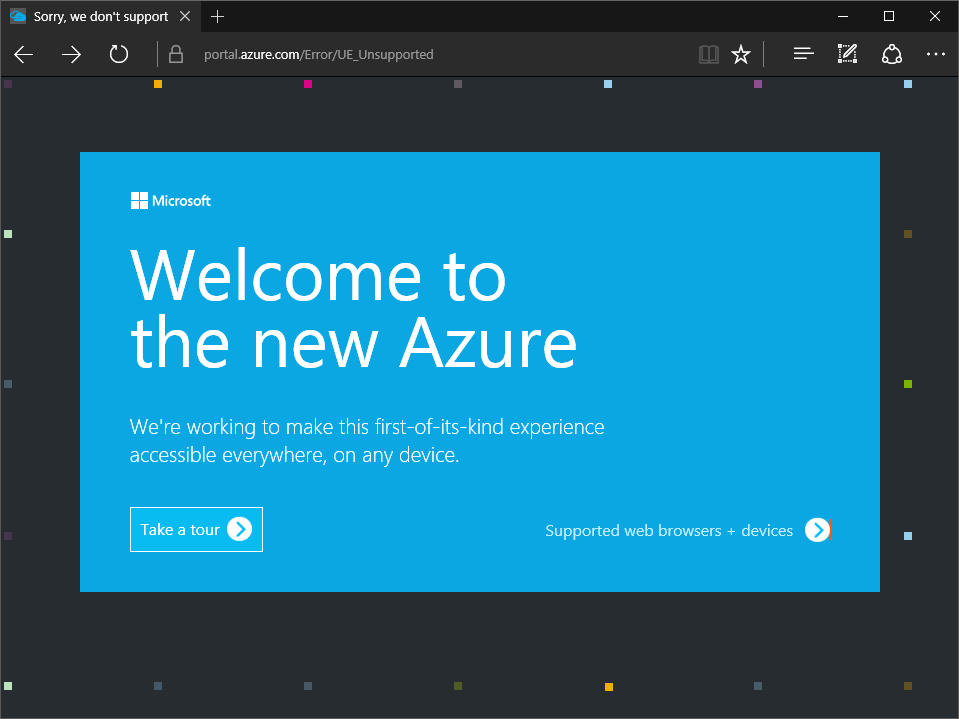Click the Microsoft logo on the banner
959x719 pixels.
point(171,201)
